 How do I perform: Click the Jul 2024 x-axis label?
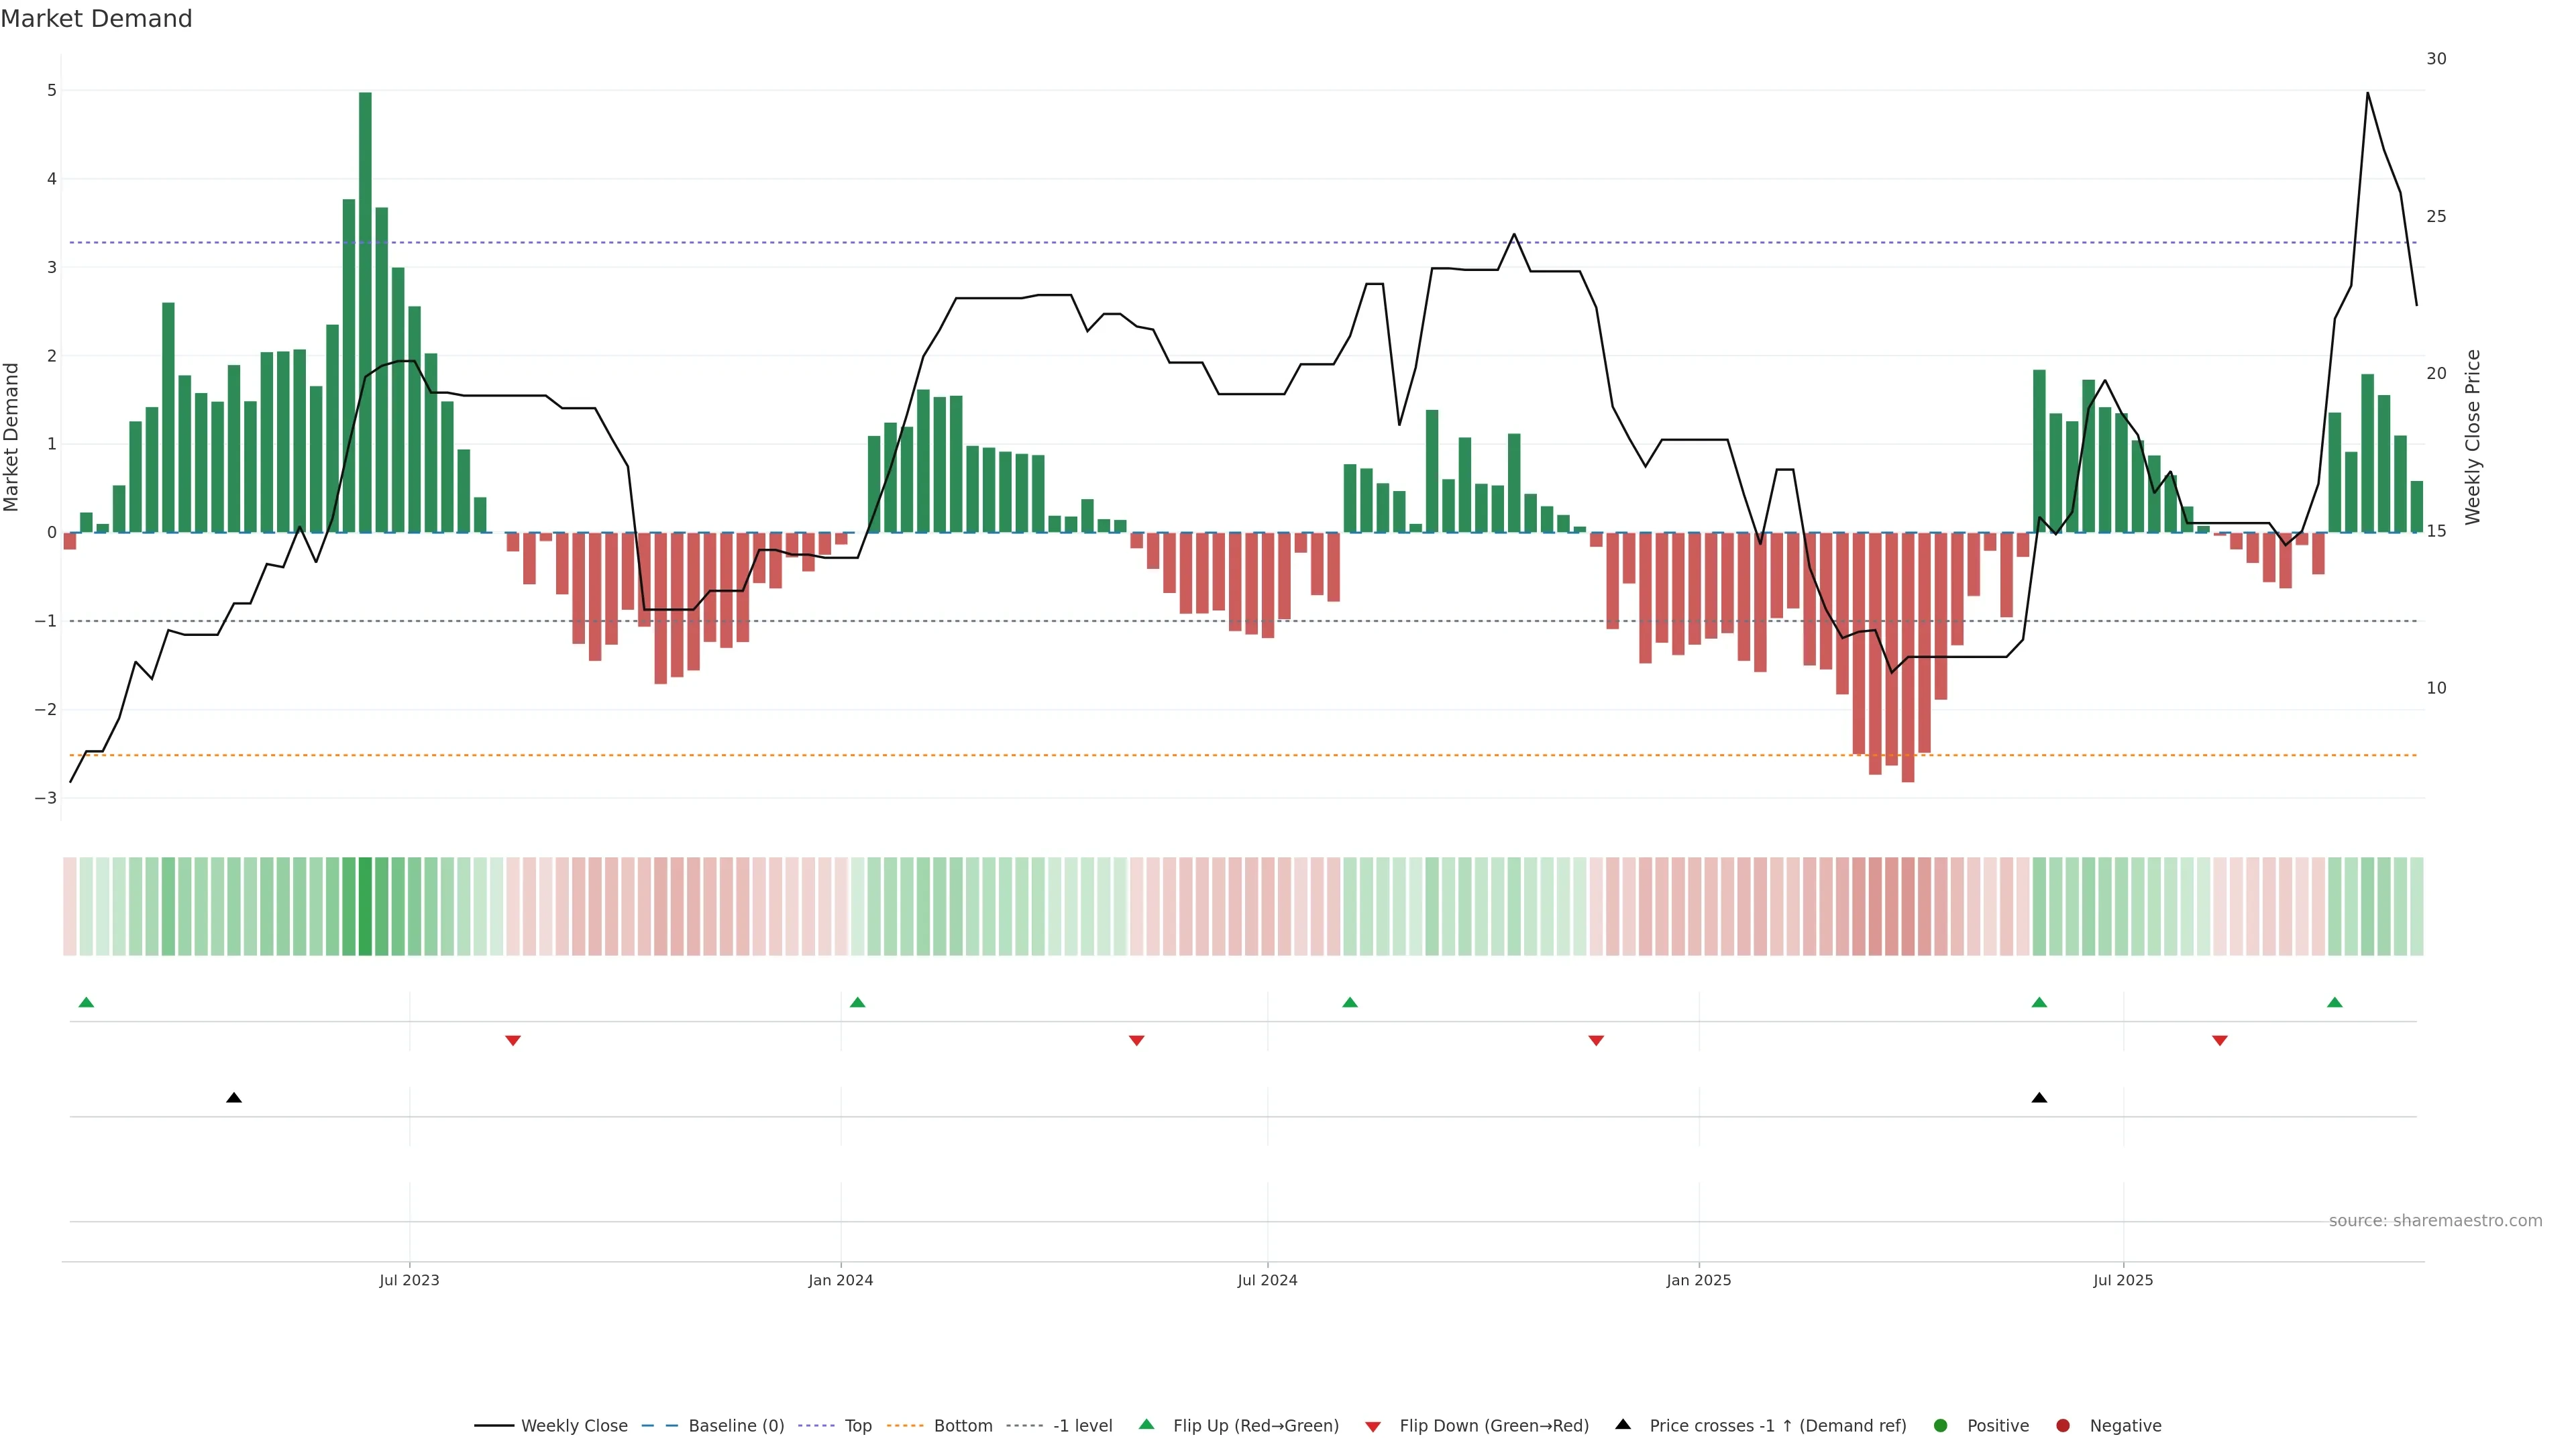[1267, 1280]
